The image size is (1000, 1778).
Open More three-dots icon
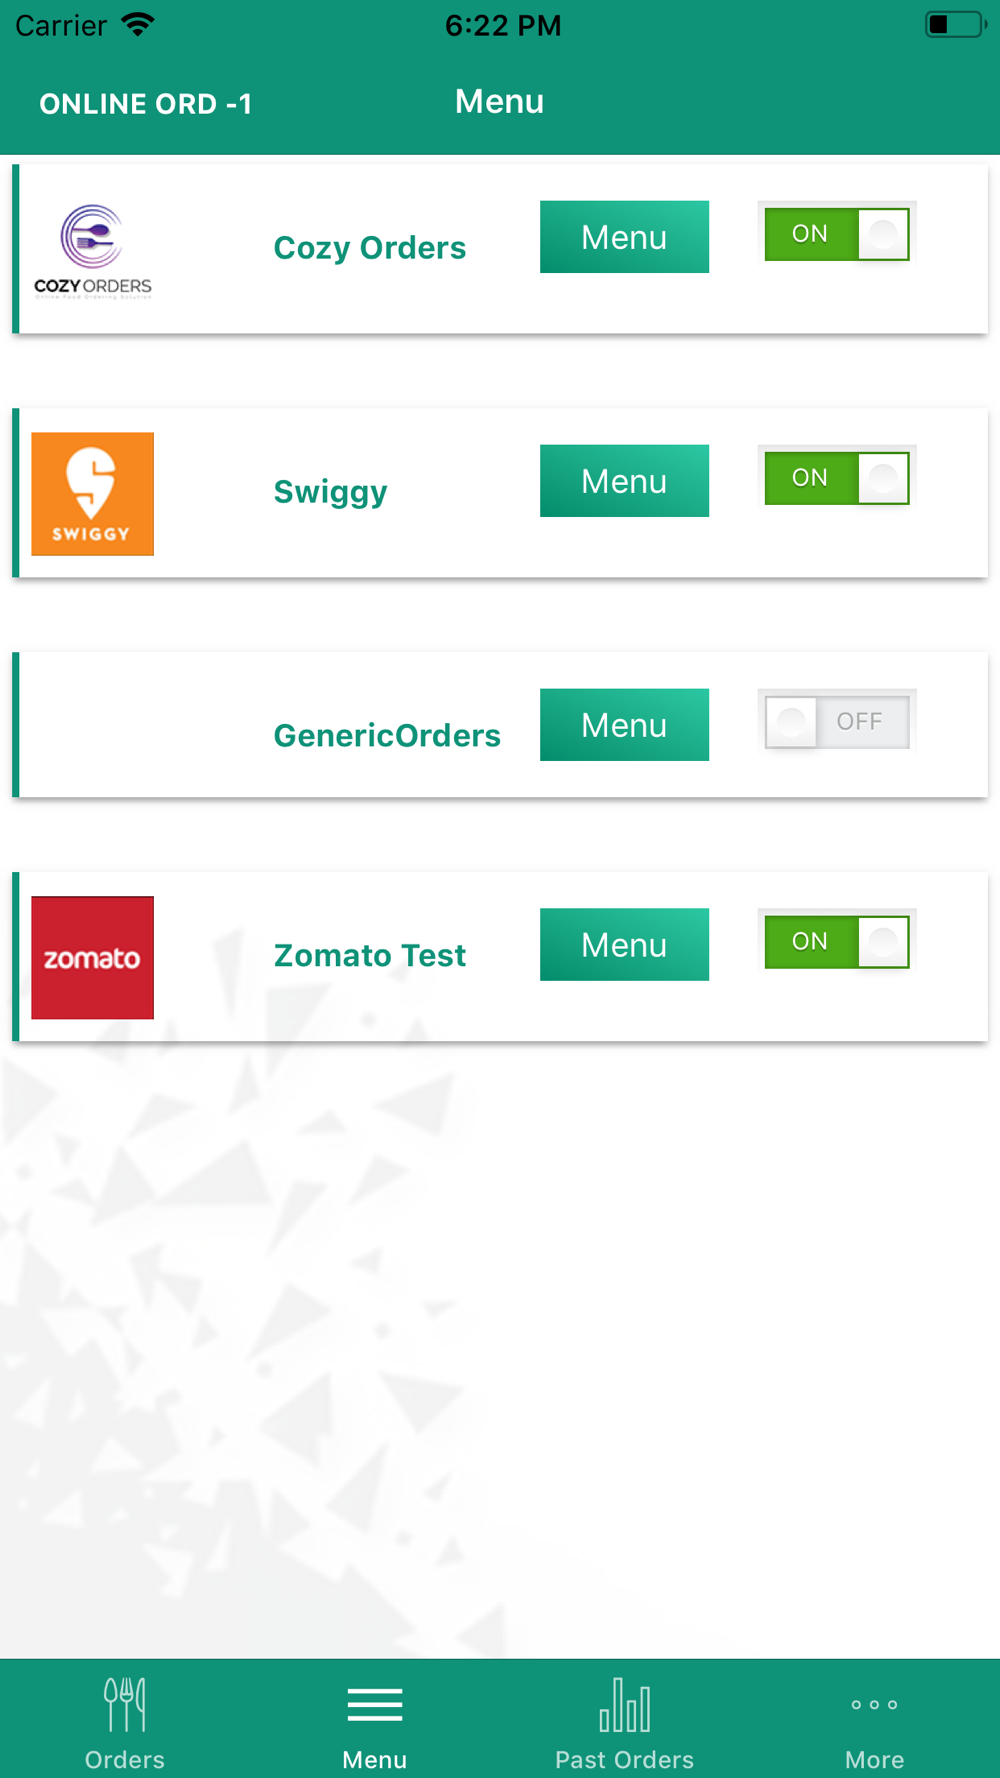[875, 1705]
